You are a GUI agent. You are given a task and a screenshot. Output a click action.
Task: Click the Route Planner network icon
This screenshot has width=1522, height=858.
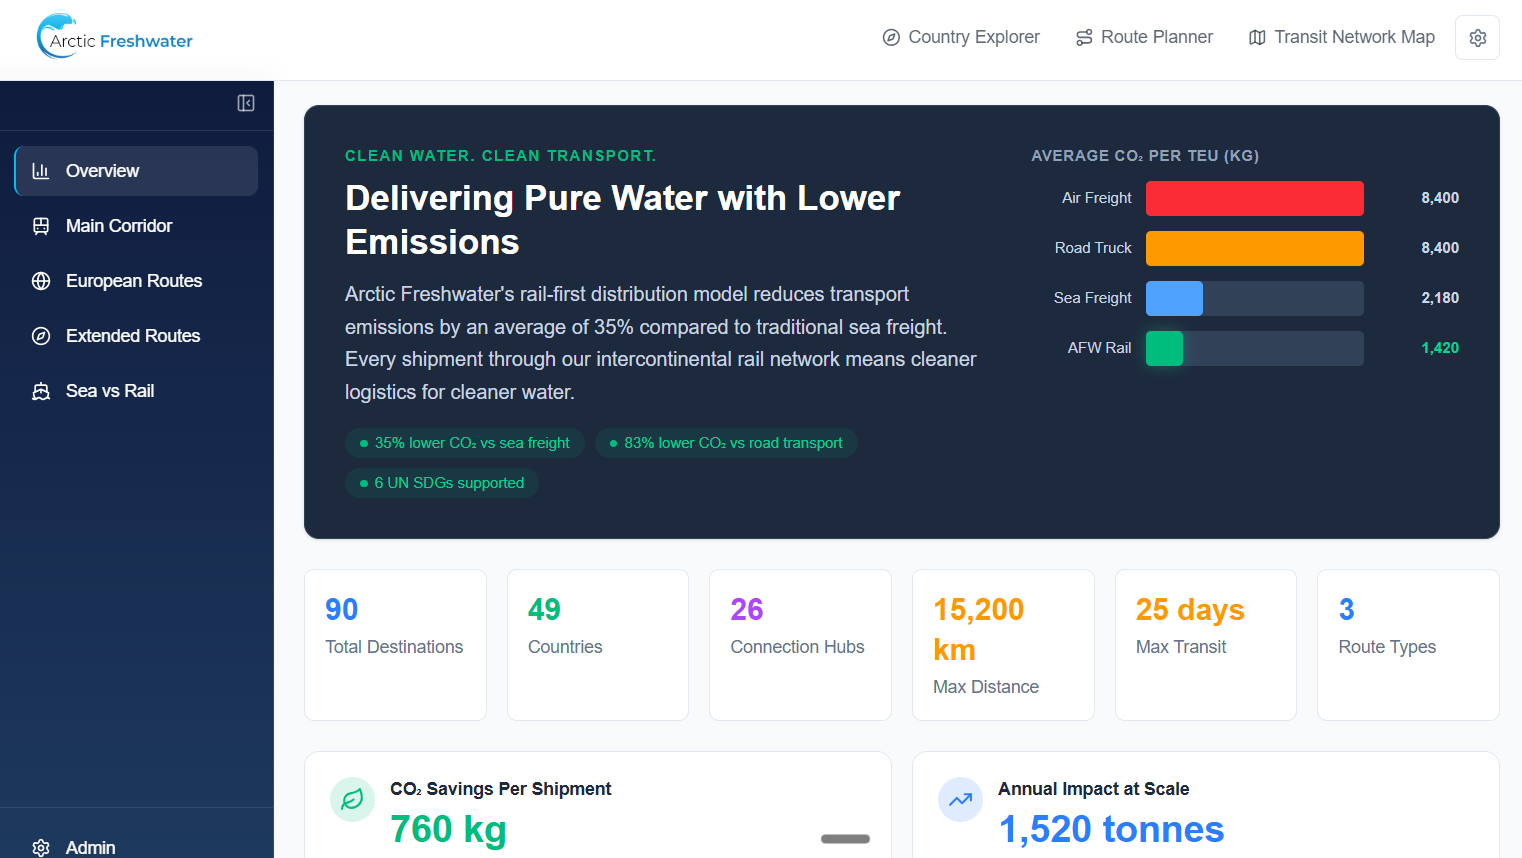[x=1083, y=36]
